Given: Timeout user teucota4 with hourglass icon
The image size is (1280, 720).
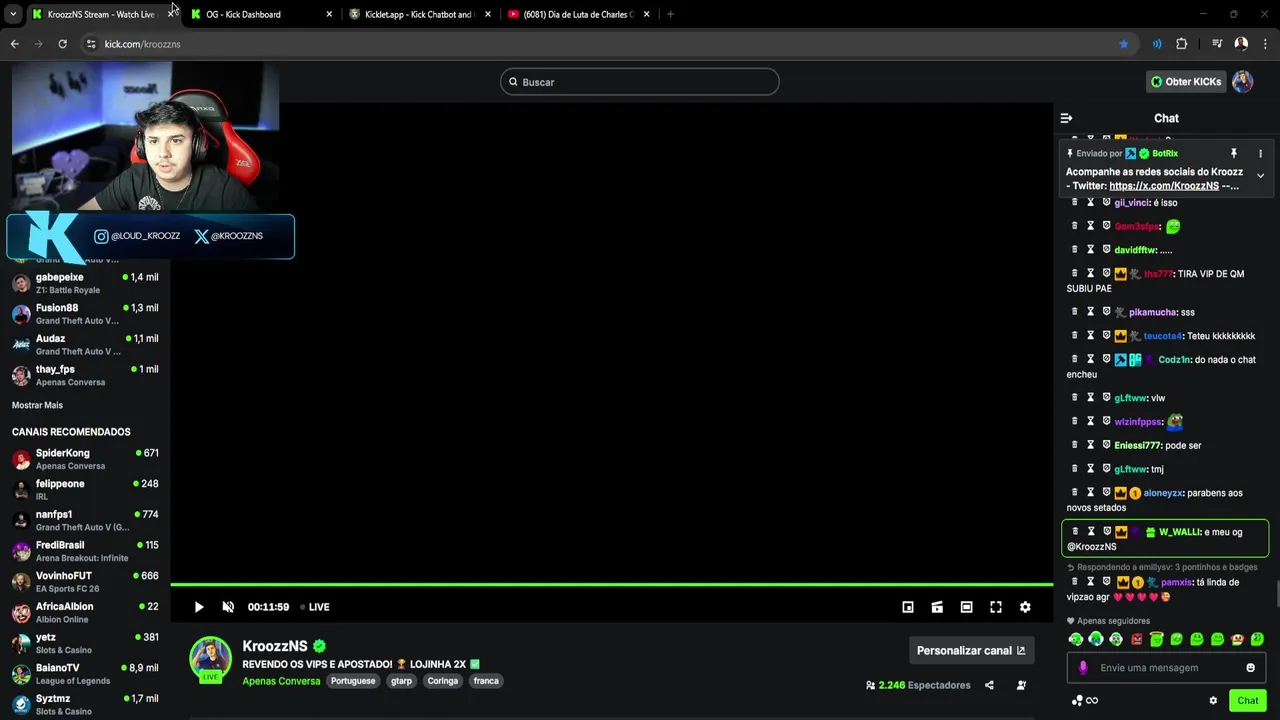Looking at the screenshot, I should click(1091, 336).
